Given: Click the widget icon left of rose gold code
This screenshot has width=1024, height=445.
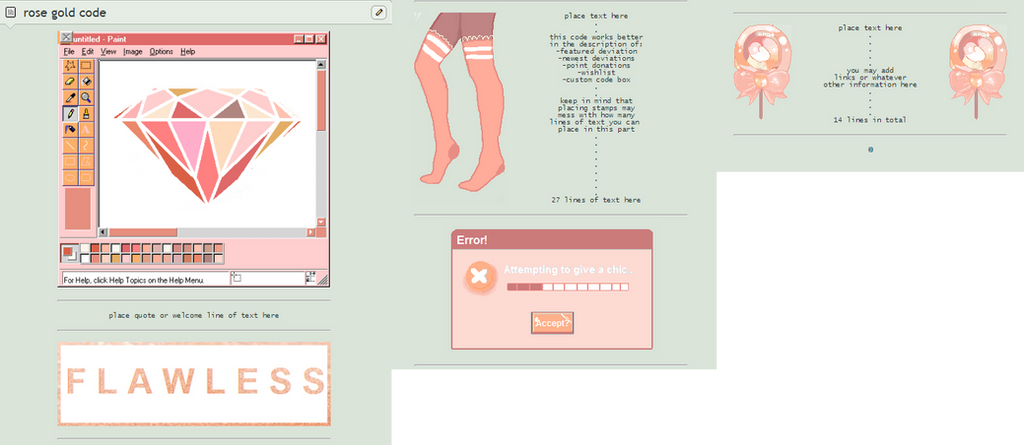Looking at the screenshot, I should pos(10,13).
